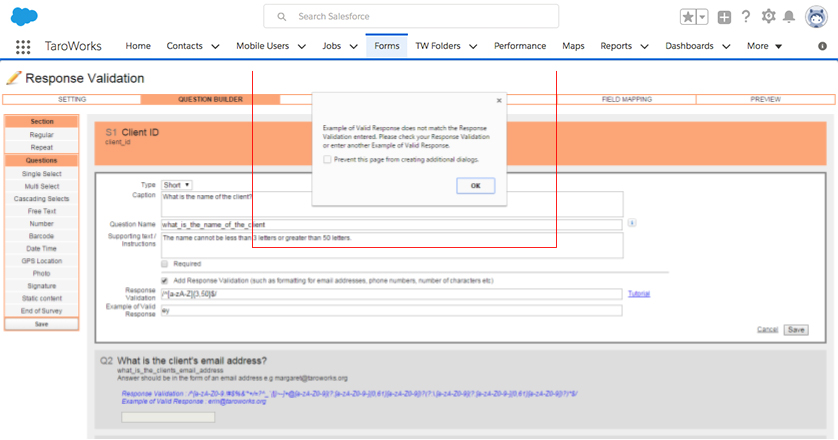
Task: Add an End of Survey element
Action: 42,311
